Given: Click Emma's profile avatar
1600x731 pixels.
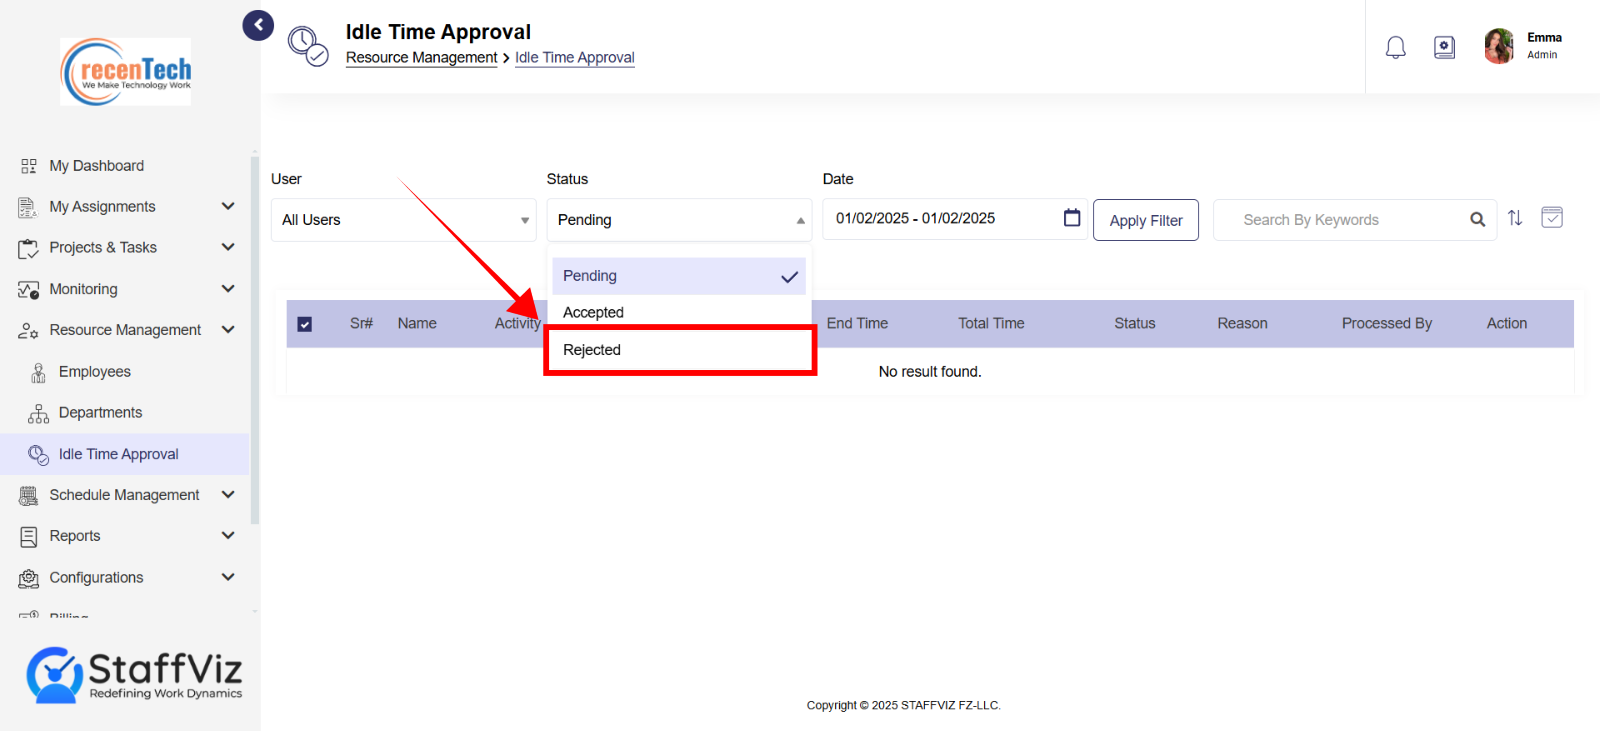Looking at the screenshot, I should click(1499, 46).
